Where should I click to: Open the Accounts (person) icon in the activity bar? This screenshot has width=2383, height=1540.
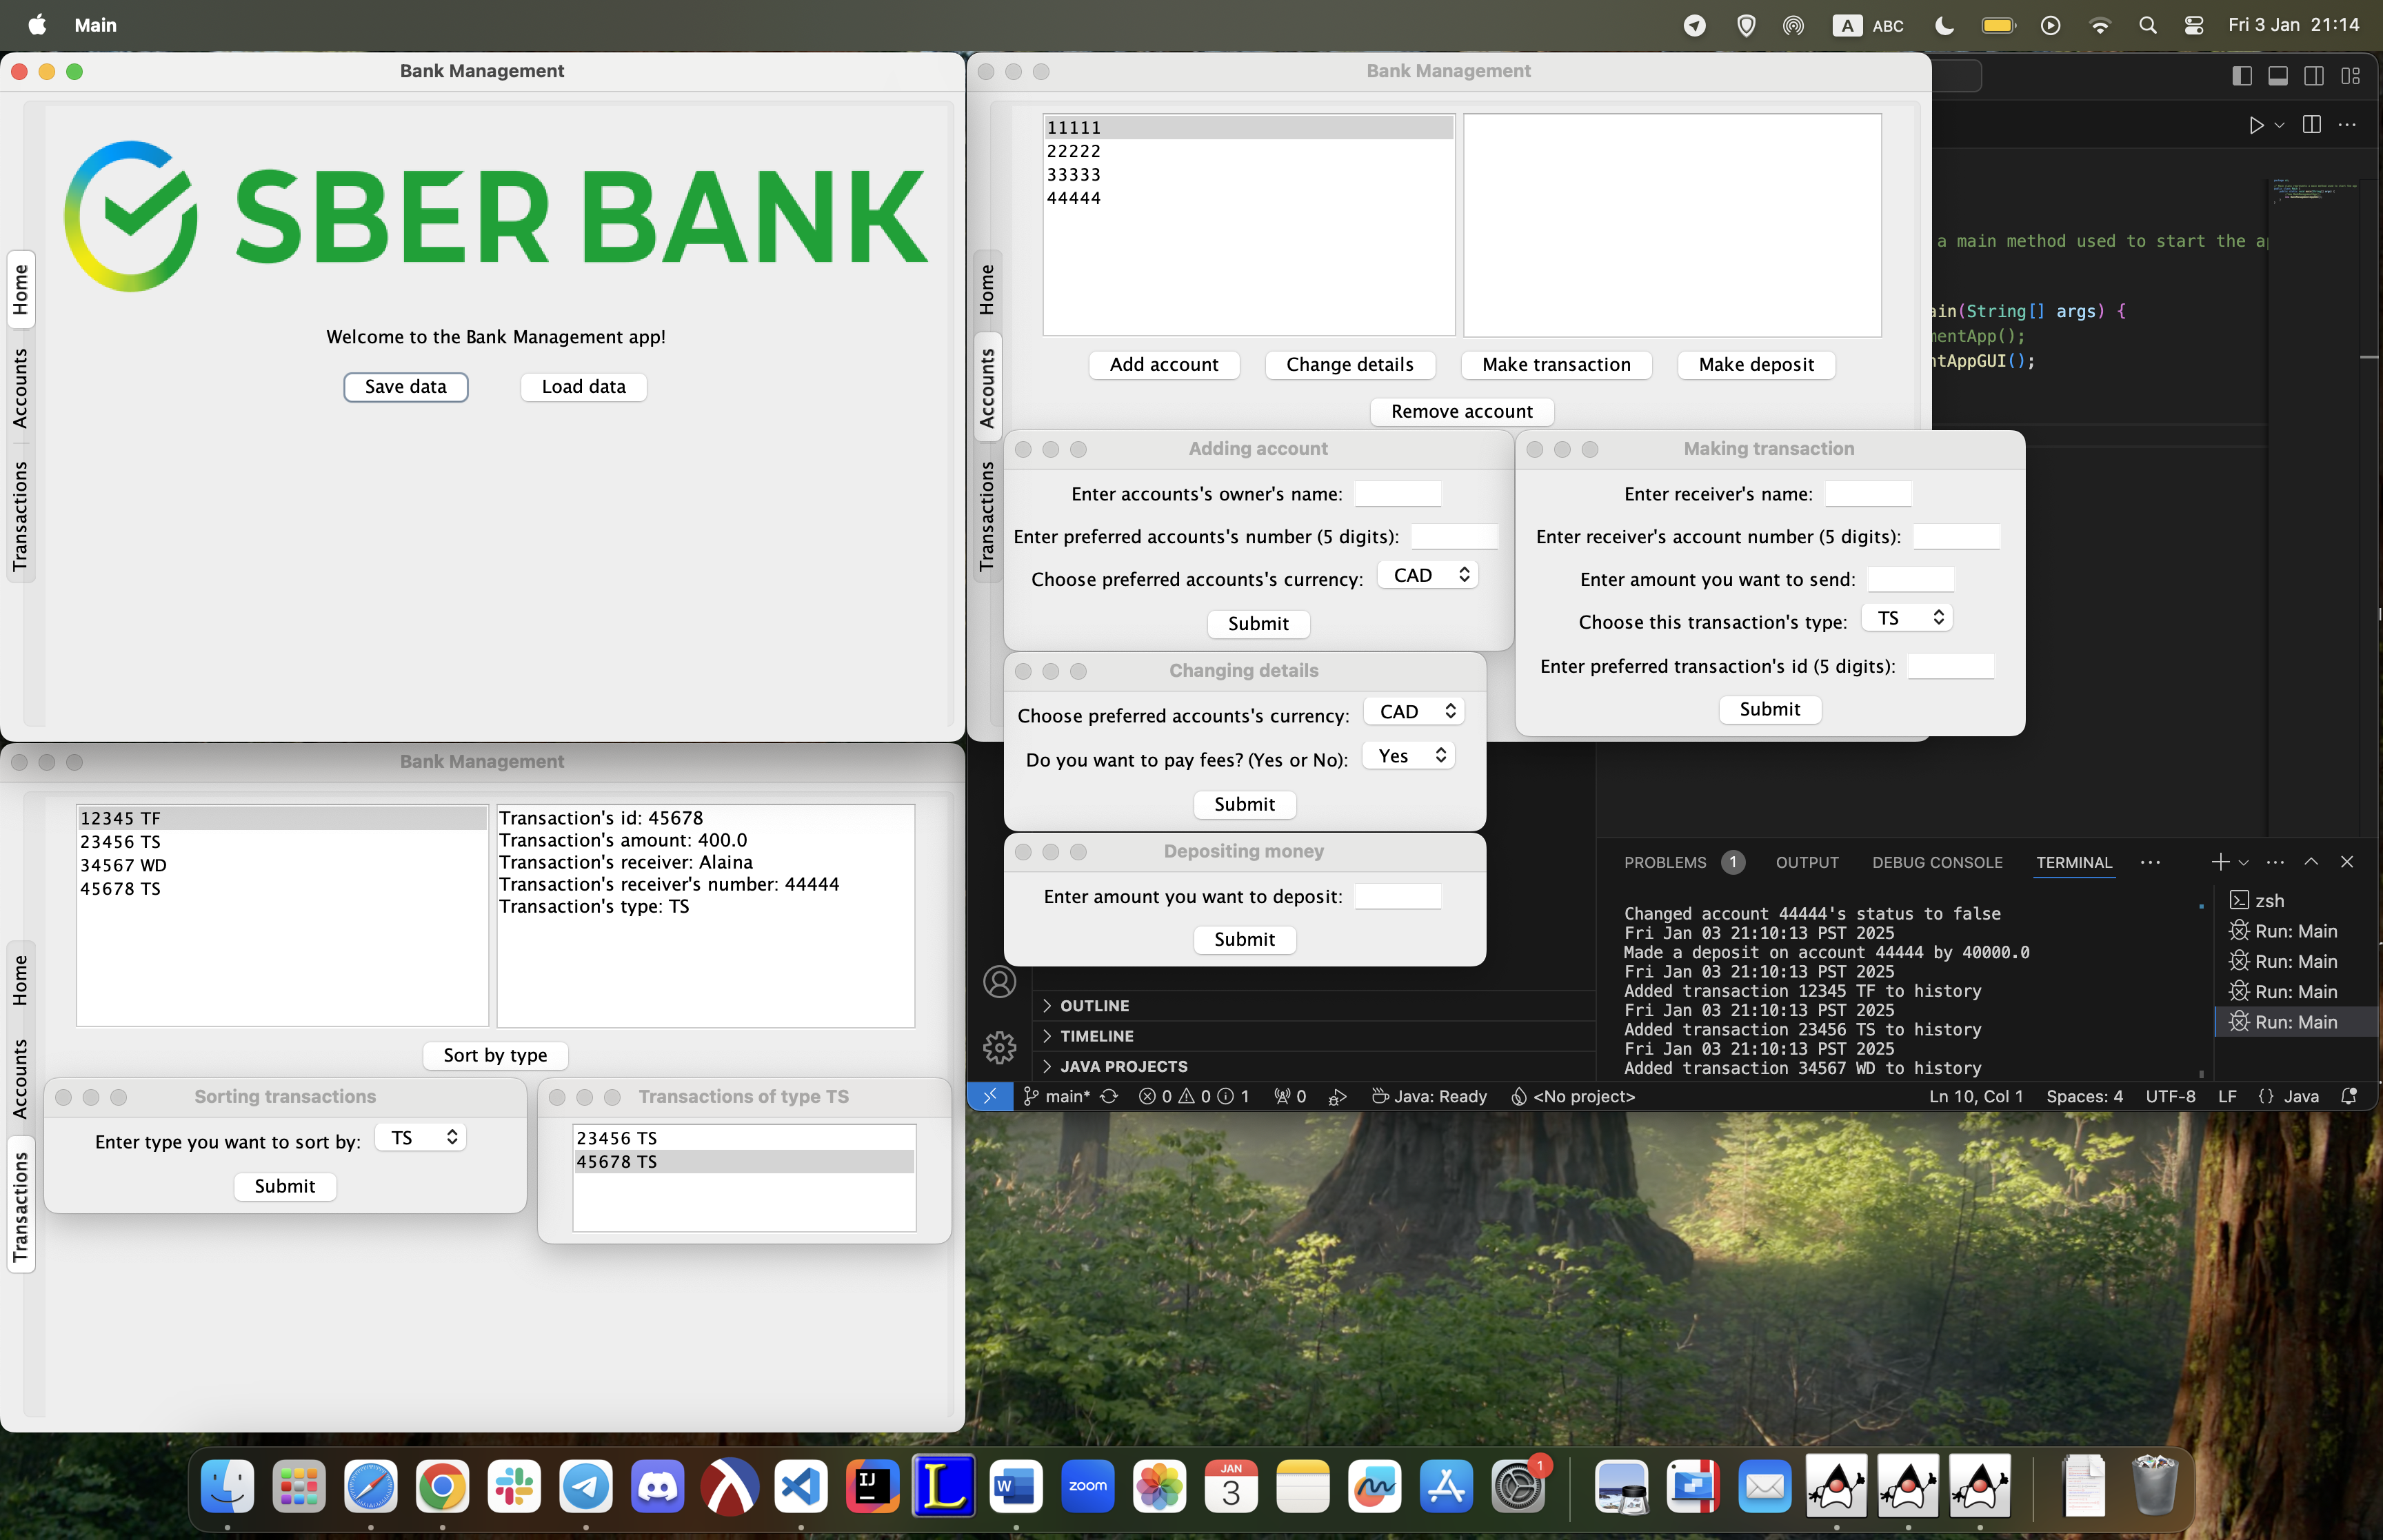[1000, 982]
